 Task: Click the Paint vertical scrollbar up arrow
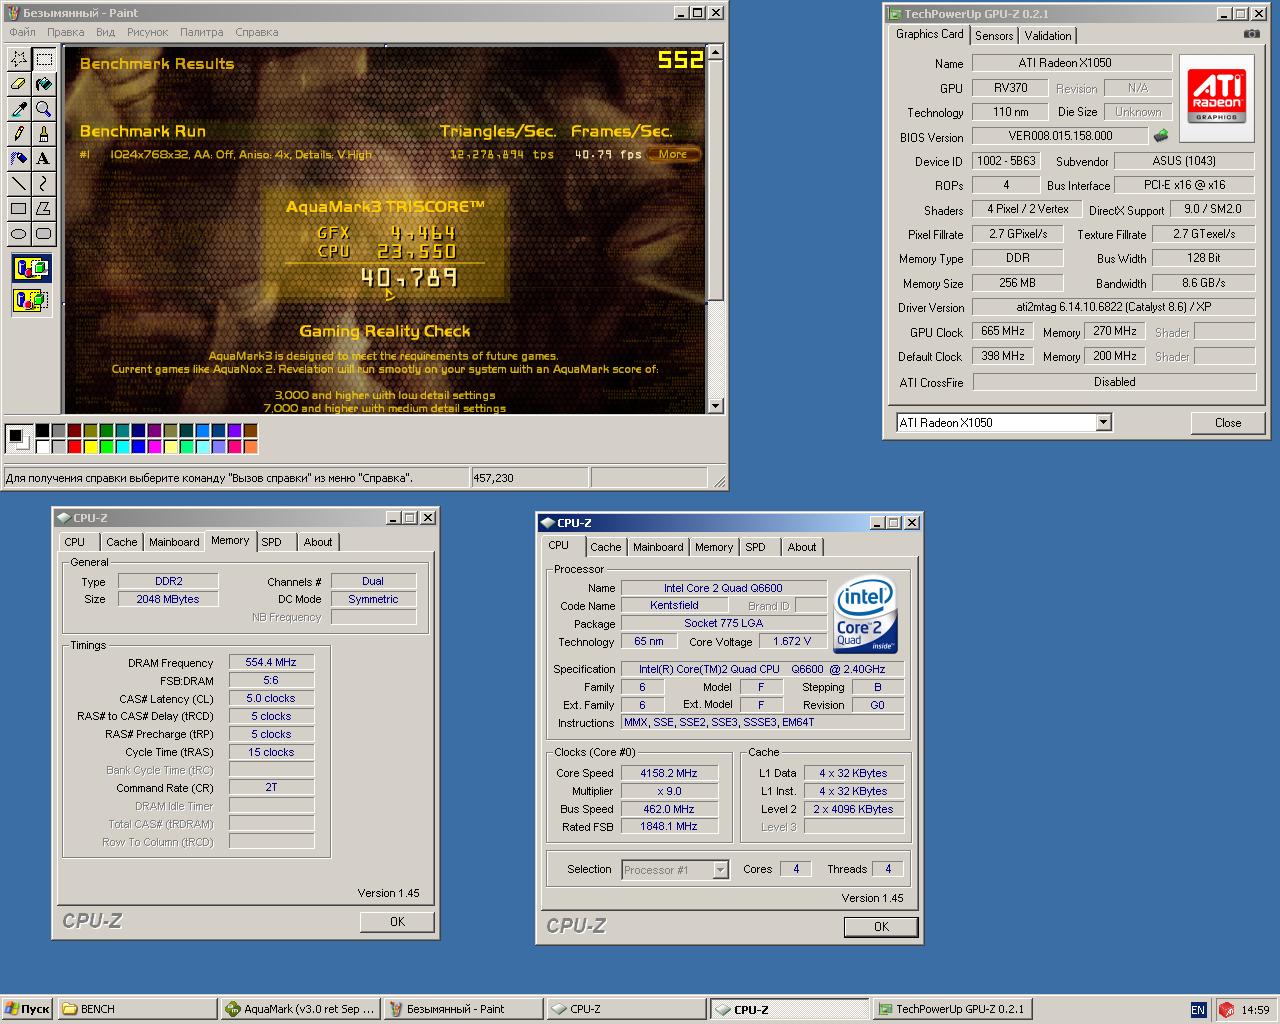coord(715,52)
